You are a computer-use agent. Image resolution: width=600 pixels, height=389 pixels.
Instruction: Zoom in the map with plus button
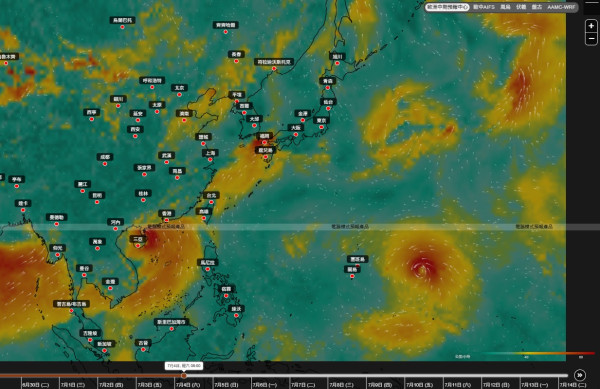tap(591, 26)
